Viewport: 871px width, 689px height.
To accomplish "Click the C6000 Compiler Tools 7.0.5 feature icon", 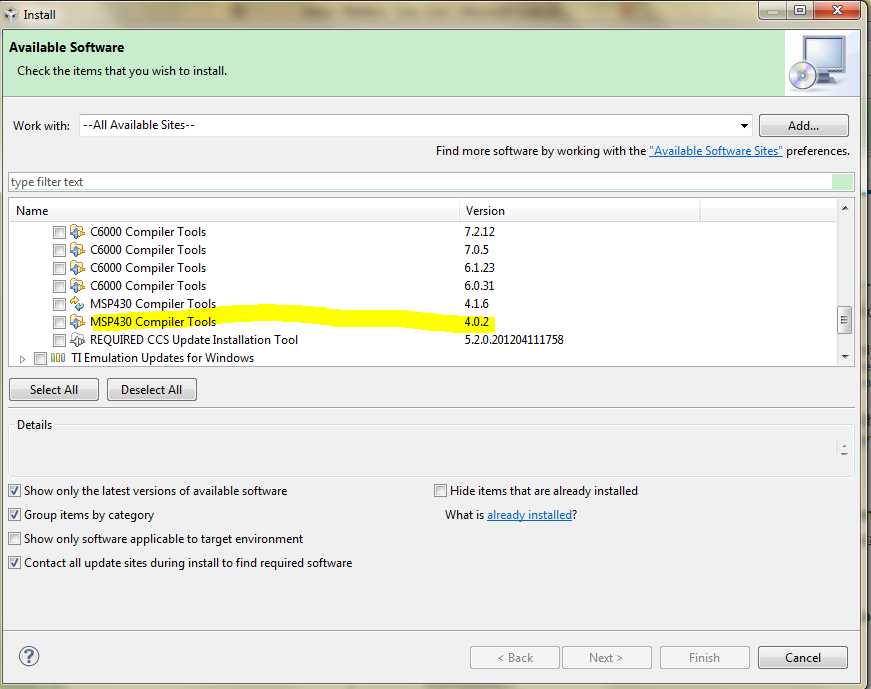I will [77, 250].
